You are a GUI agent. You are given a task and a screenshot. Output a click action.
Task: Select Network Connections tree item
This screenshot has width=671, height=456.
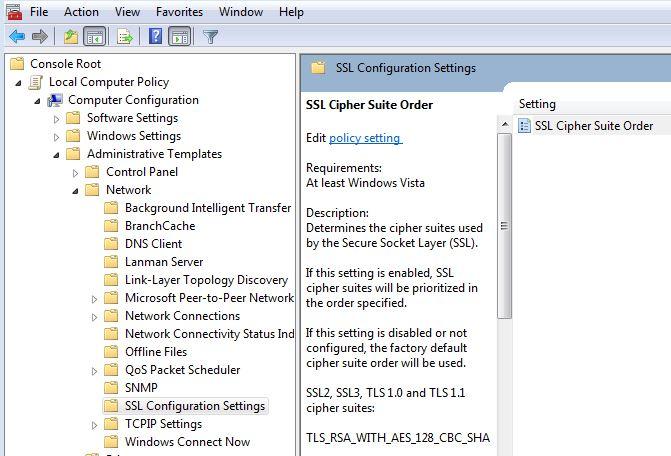point(182,315)
